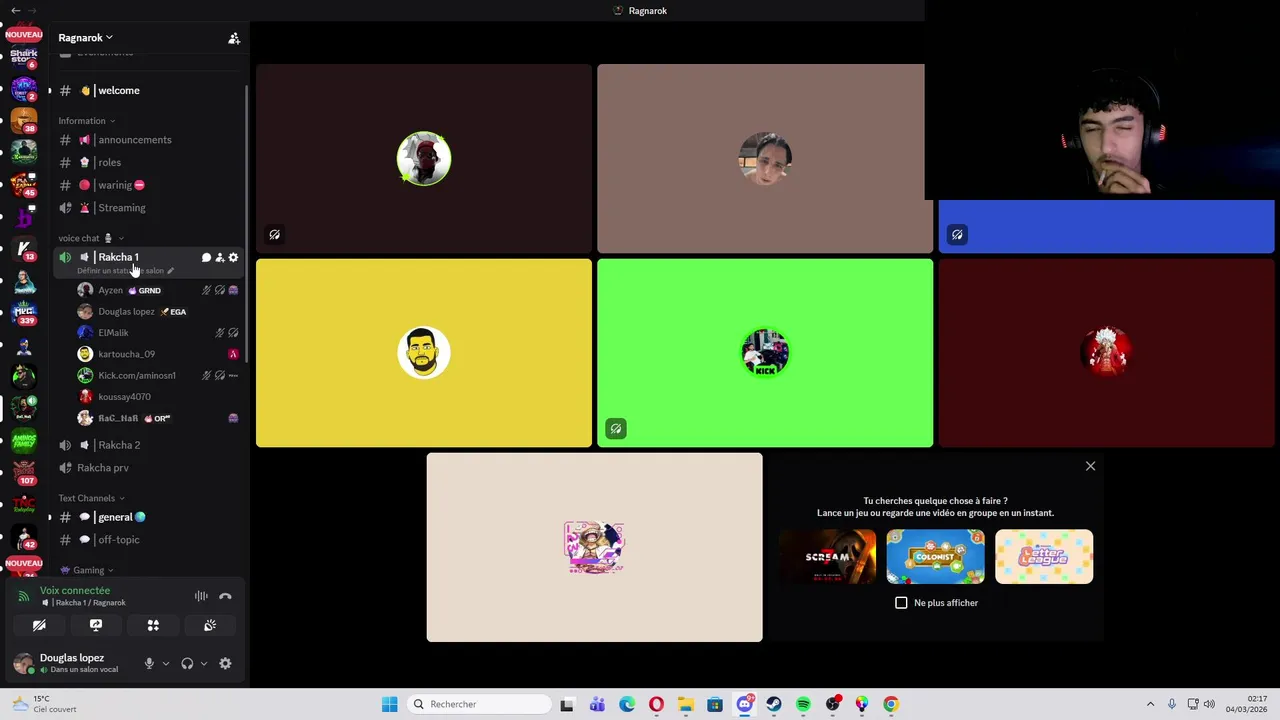Open Opera browser from the taskbar
The image size is (1280, 720).
(x=656, y=704)
